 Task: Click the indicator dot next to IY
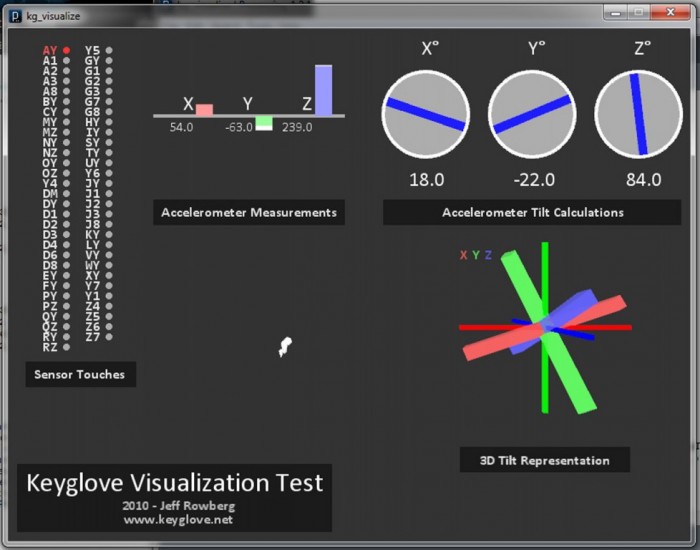(109, 132)
